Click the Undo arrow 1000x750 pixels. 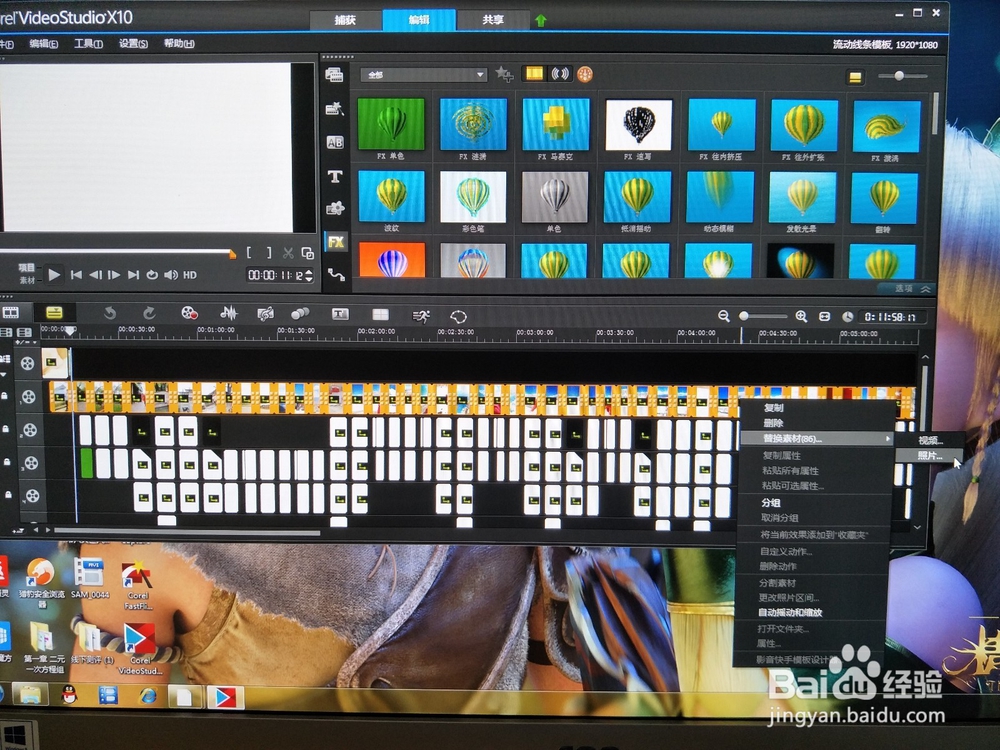pyautogui.click(x=110, y=312)
